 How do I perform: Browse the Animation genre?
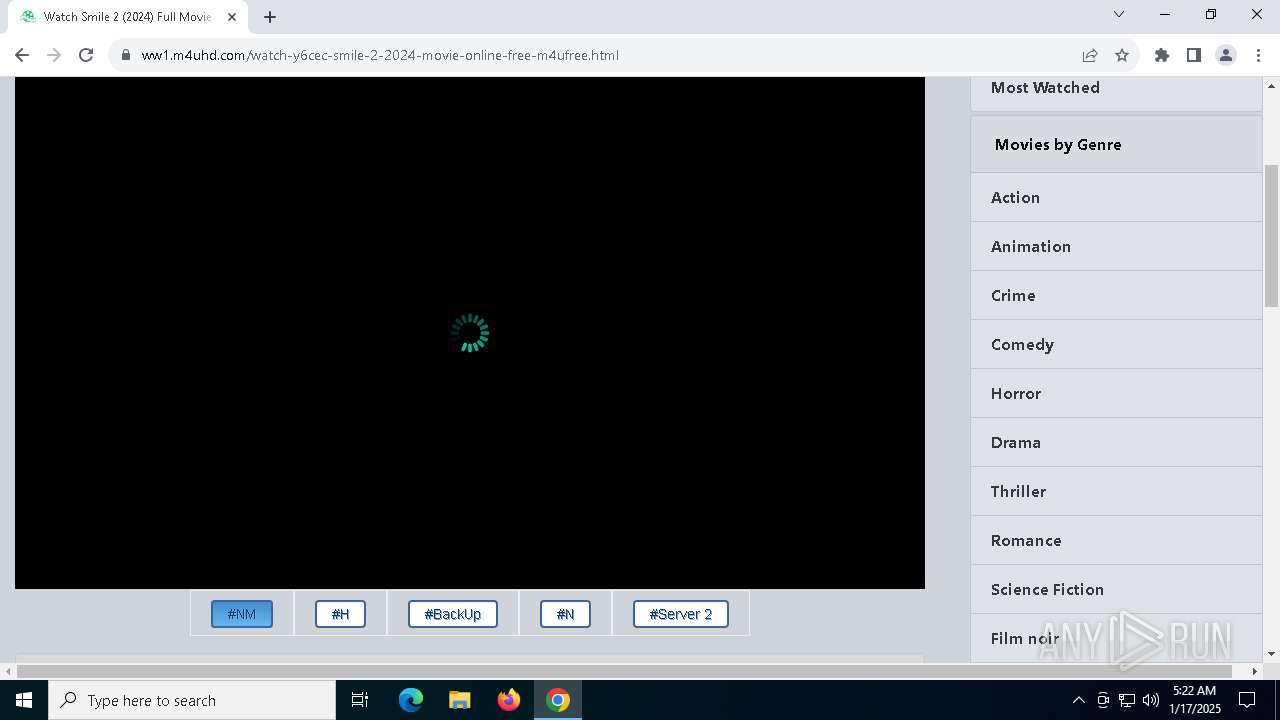pos(1116,246)
